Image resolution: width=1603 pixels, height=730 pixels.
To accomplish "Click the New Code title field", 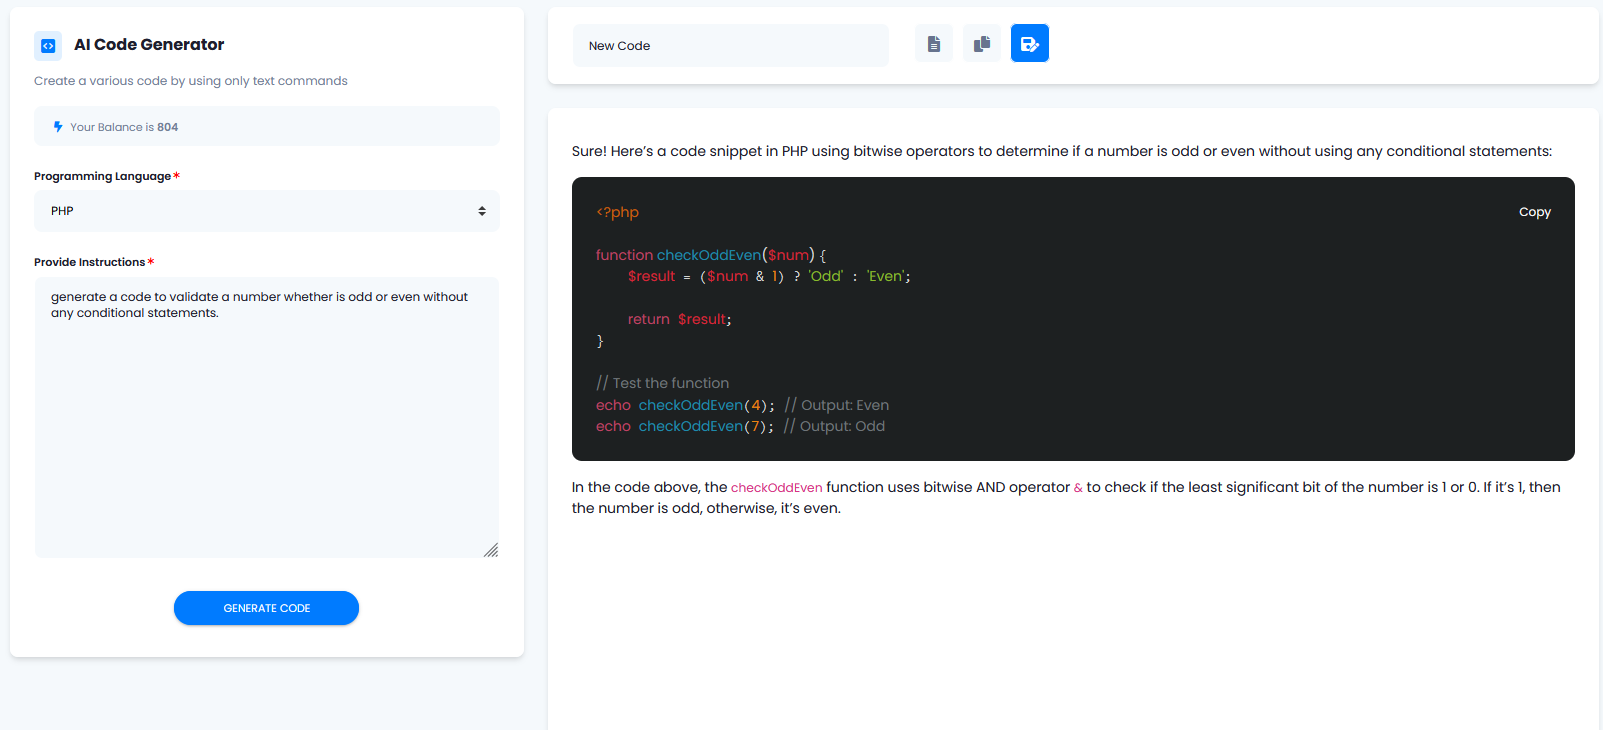I will [731, 46].
